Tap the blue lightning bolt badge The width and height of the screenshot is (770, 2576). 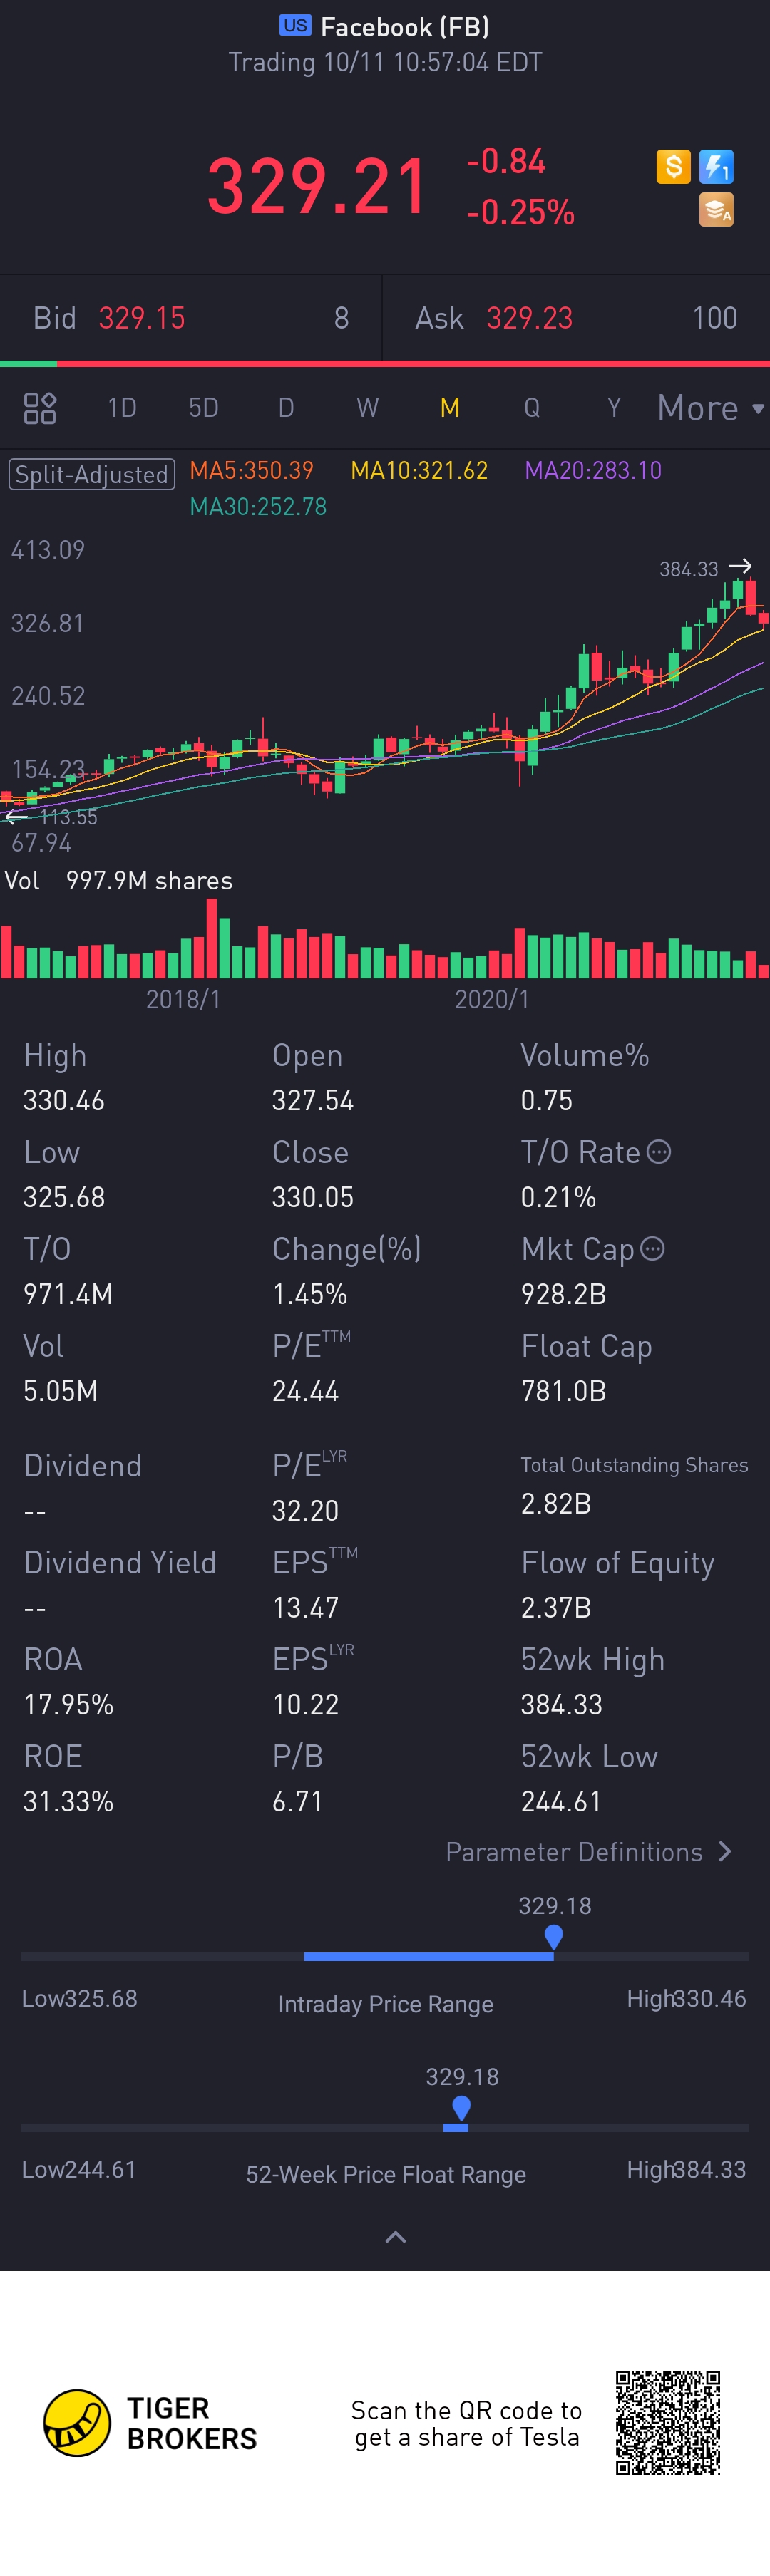click(716, 166)
